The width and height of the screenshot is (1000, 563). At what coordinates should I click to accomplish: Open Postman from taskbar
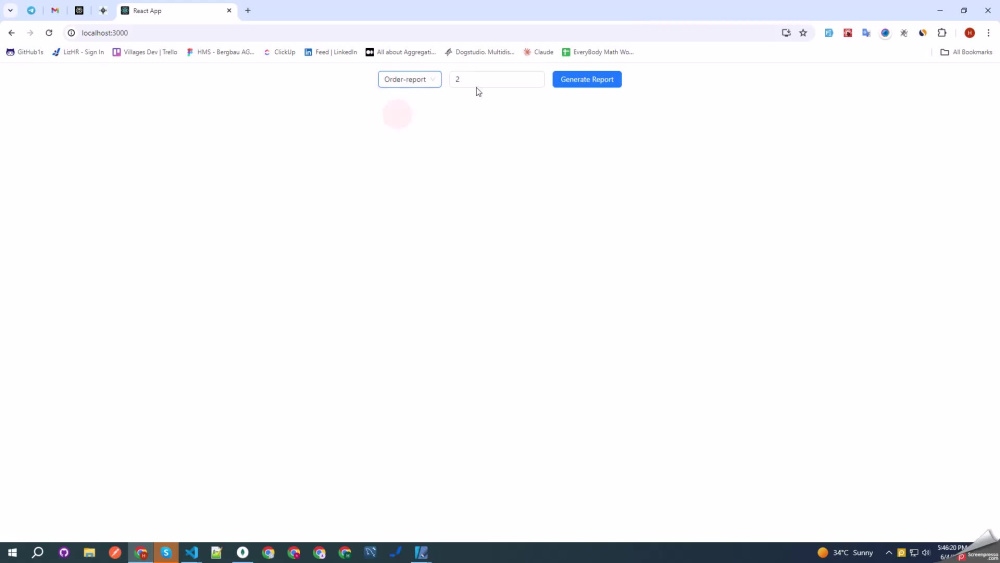tap(115, 552)
